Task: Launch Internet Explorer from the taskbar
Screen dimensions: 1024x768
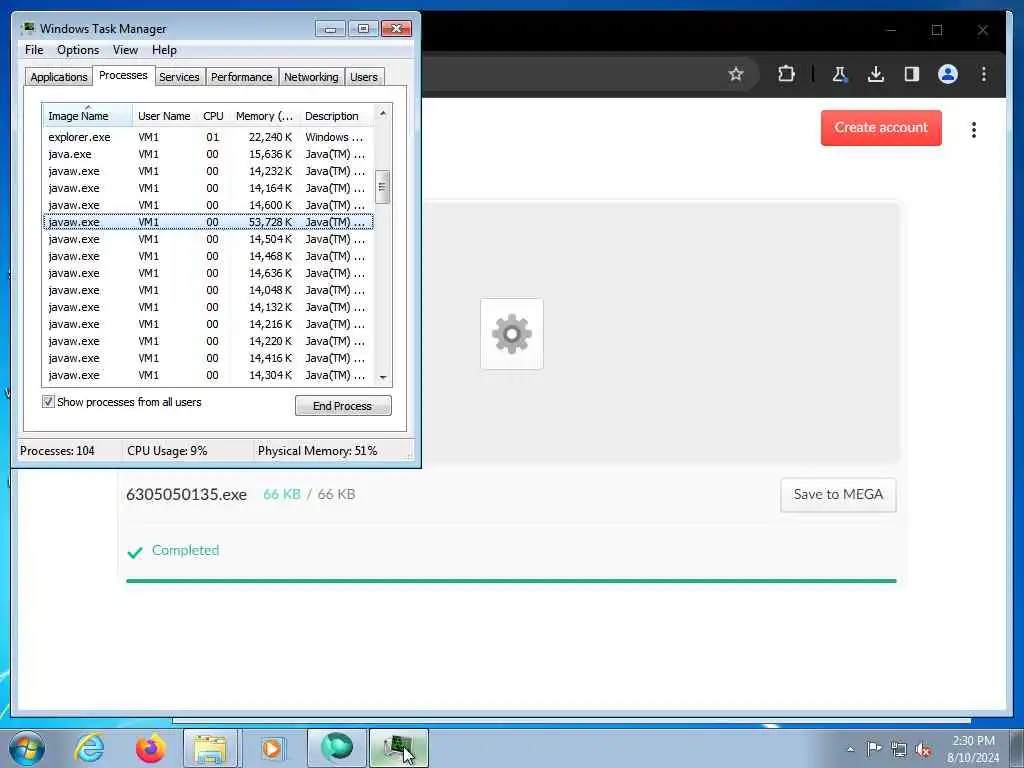Action: pyautogui.click(x=89, y=748)
